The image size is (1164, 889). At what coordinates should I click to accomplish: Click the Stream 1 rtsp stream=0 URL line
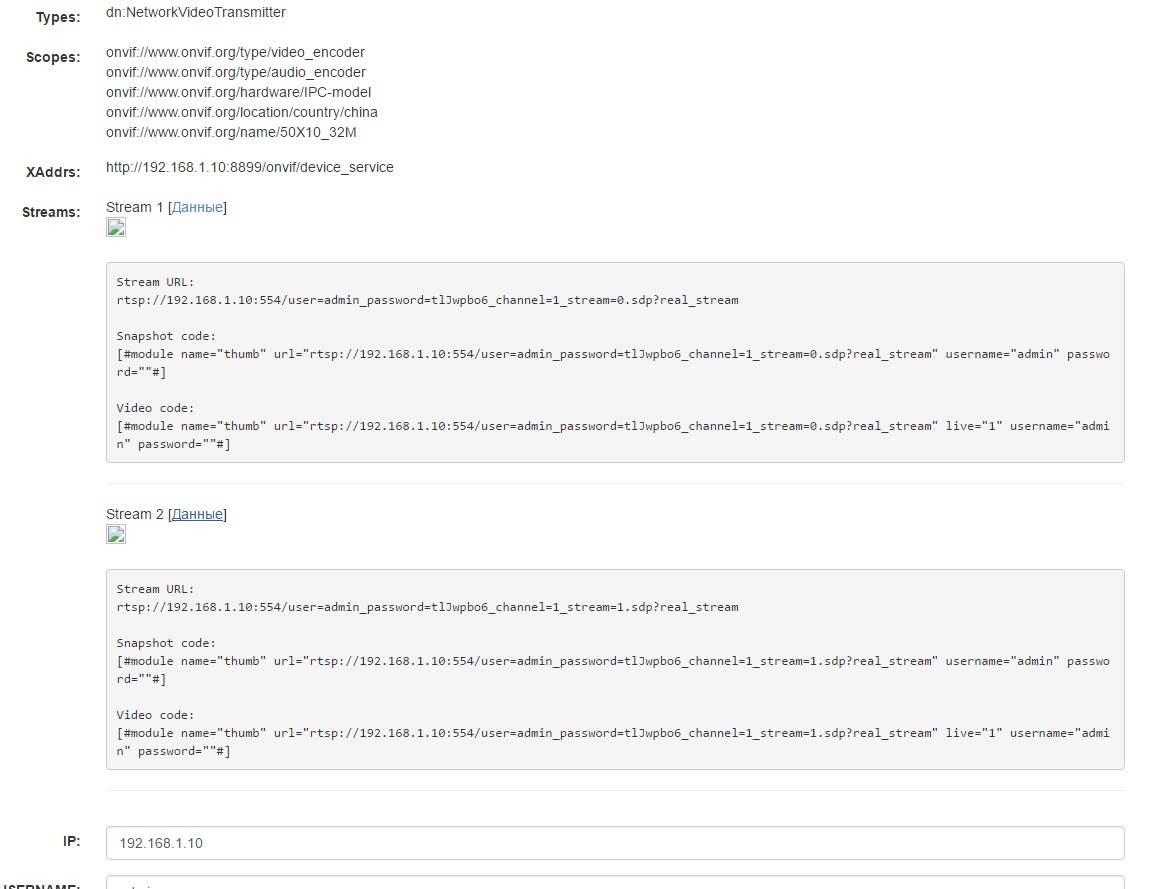coord(427,300)
